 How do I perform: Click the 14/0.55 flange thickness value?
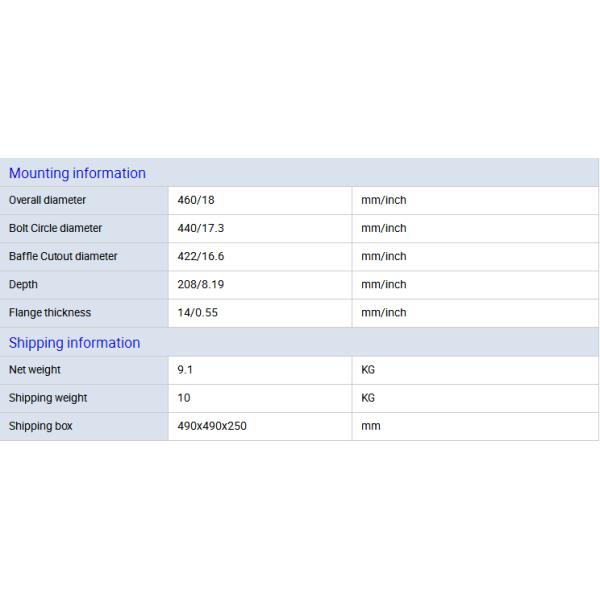196,312
